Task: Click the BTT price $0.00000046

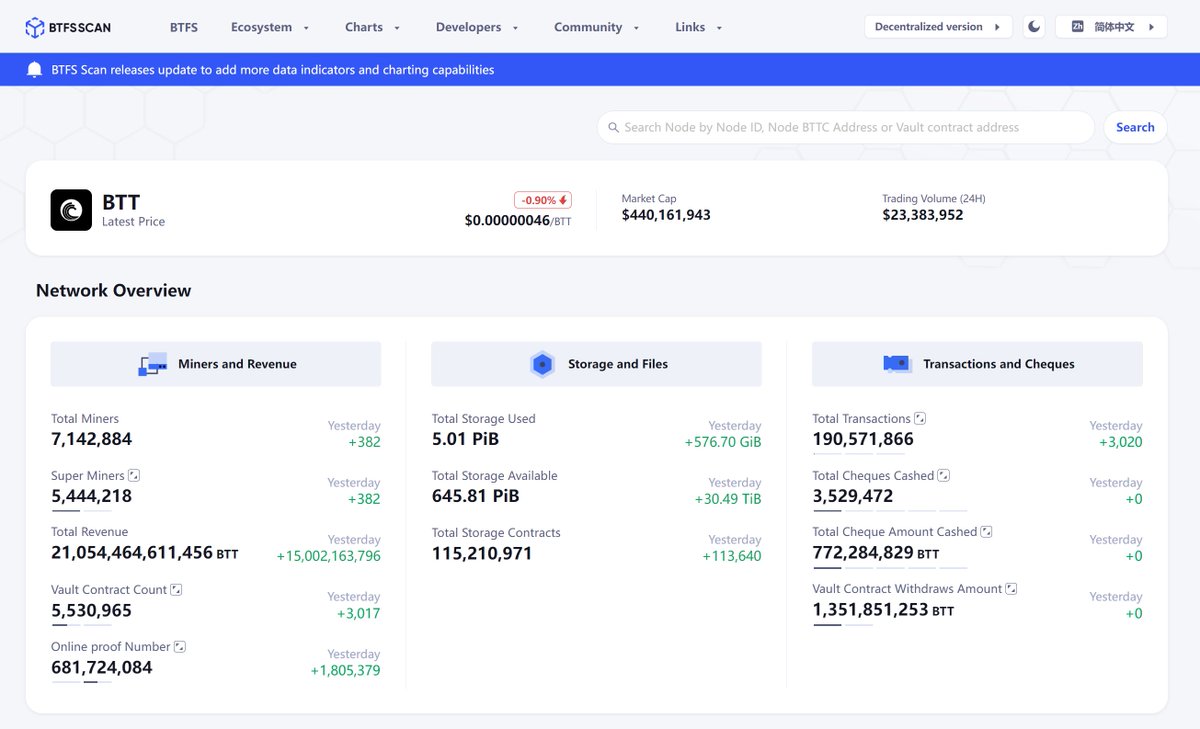Action: (x=507, y=220)
